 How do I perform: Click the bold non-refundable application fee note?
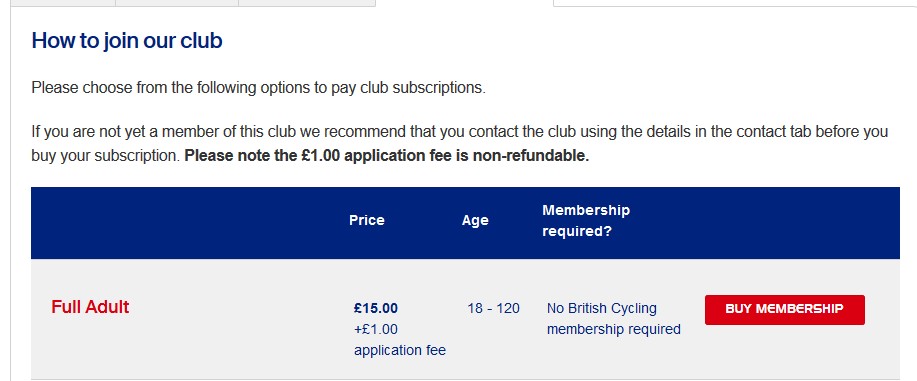click(x=387, y=157)
